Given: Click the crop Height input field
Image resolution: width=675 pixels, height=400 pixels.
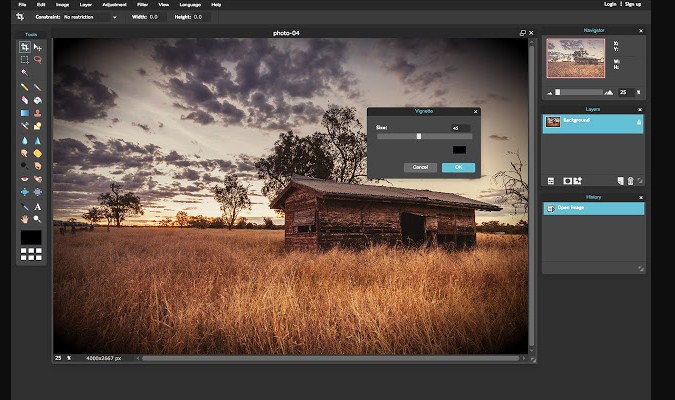Looking at the screenshot, I should pyautogui.click(x=199, y=17).
